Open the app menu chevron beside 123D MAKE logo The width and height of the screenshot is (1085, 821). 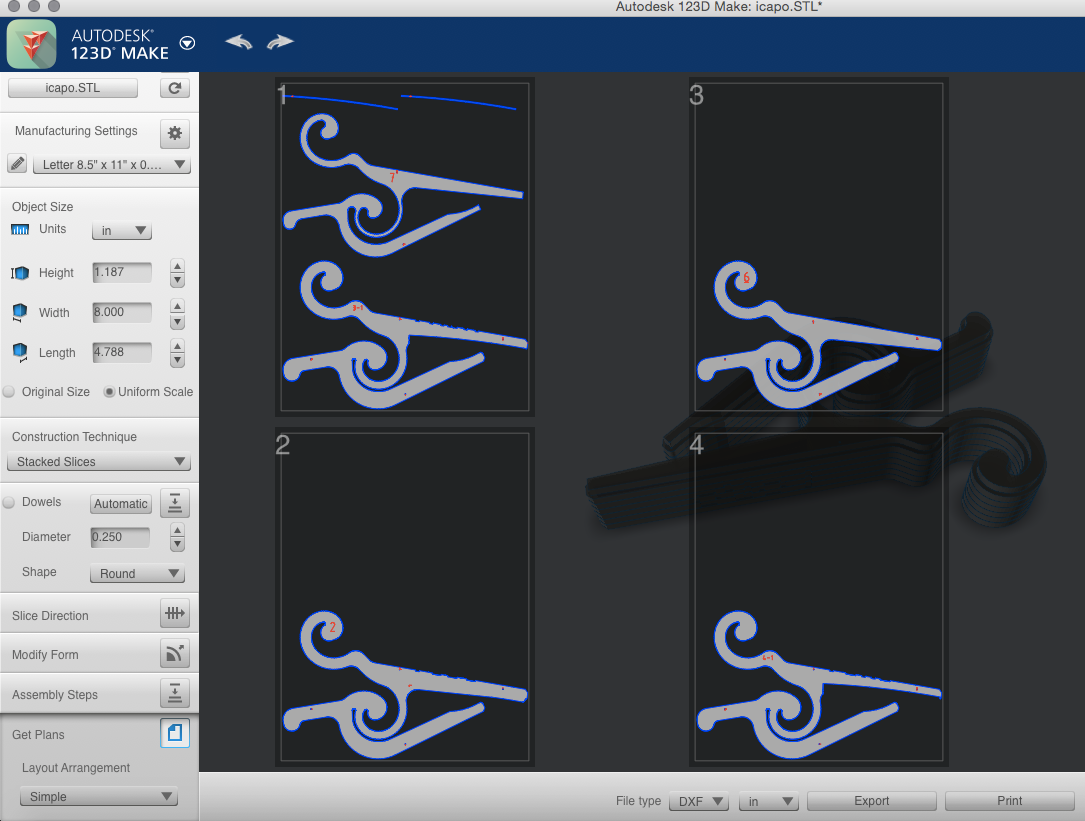point(187,43)
